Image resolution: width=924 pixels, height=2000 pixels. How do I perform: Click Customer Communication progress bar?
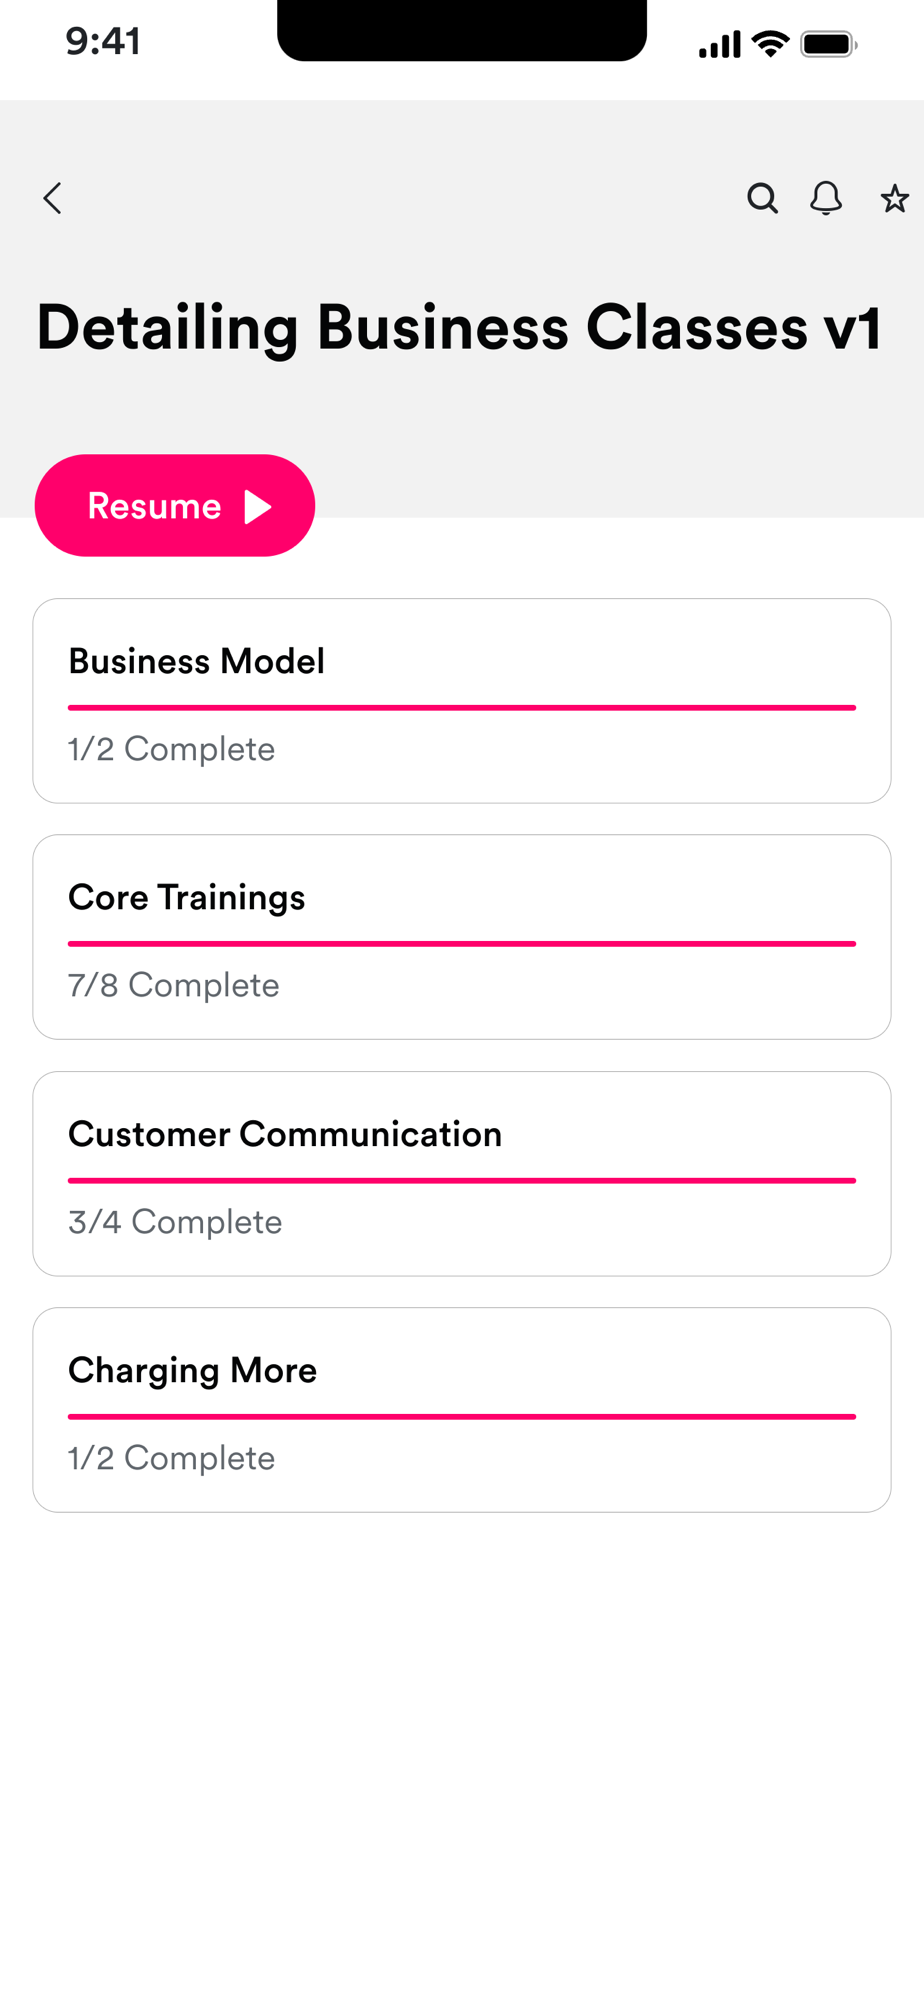point(462,1180)
